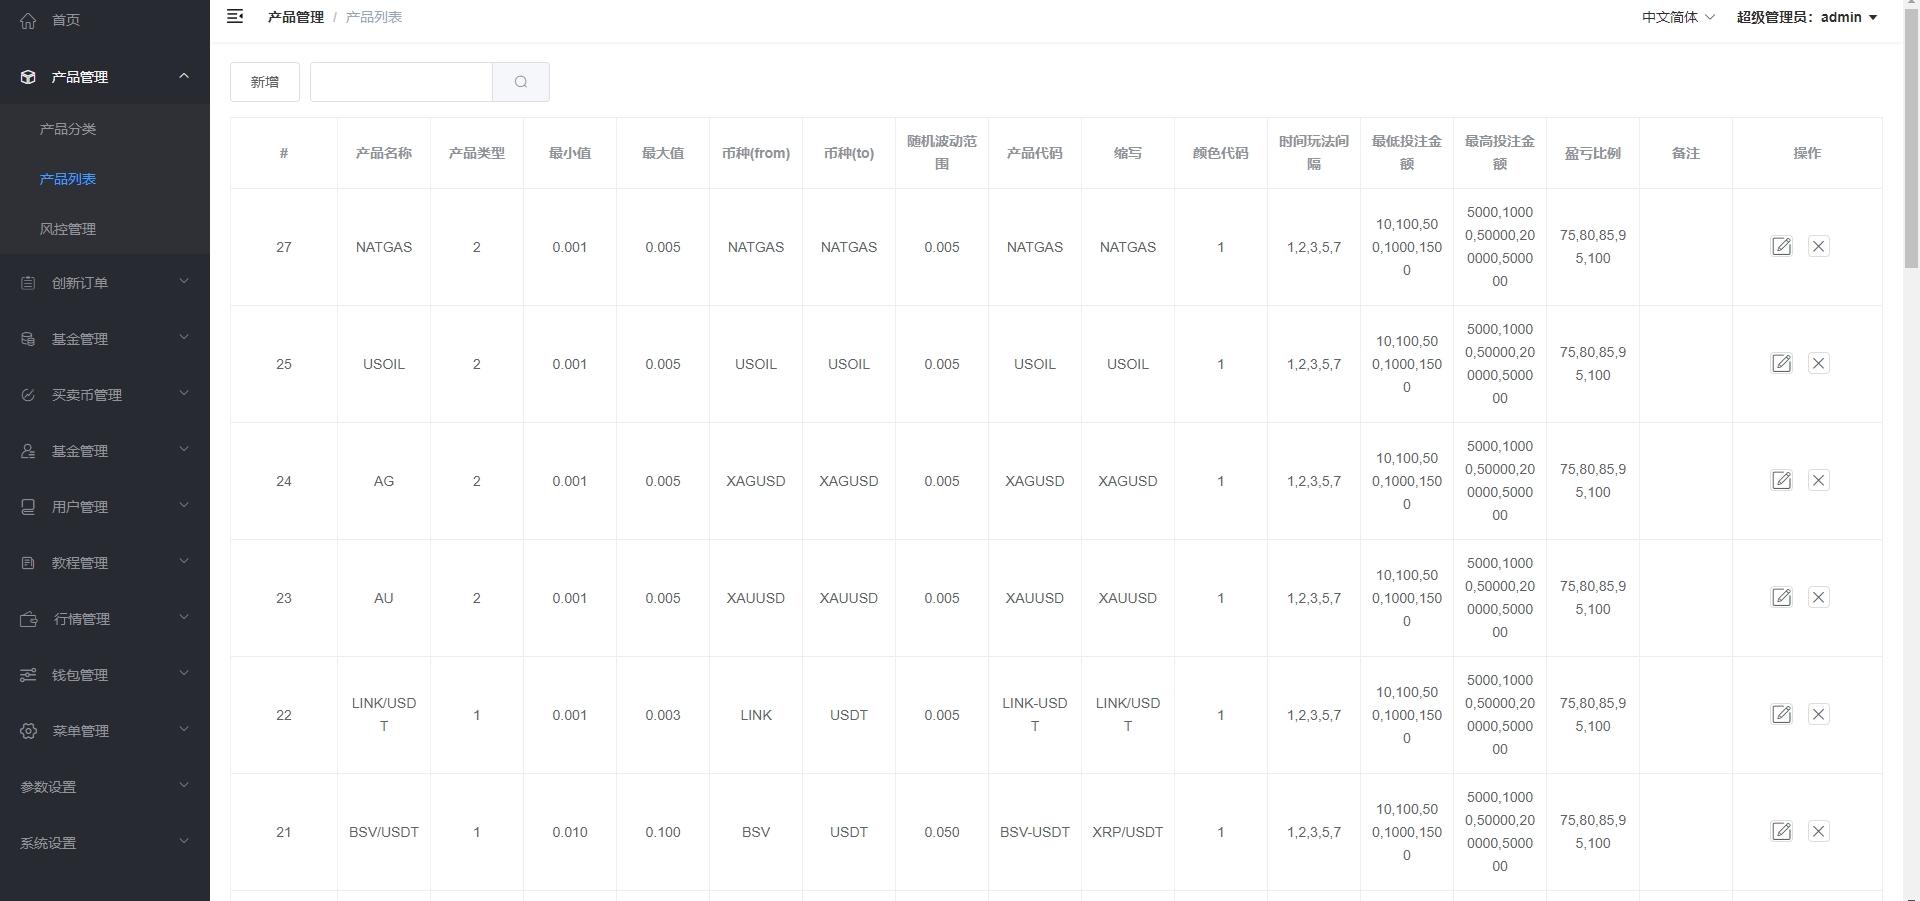The image size is (1920, 901).
Task: Focus the product search input field
Action: click(401, 82)
